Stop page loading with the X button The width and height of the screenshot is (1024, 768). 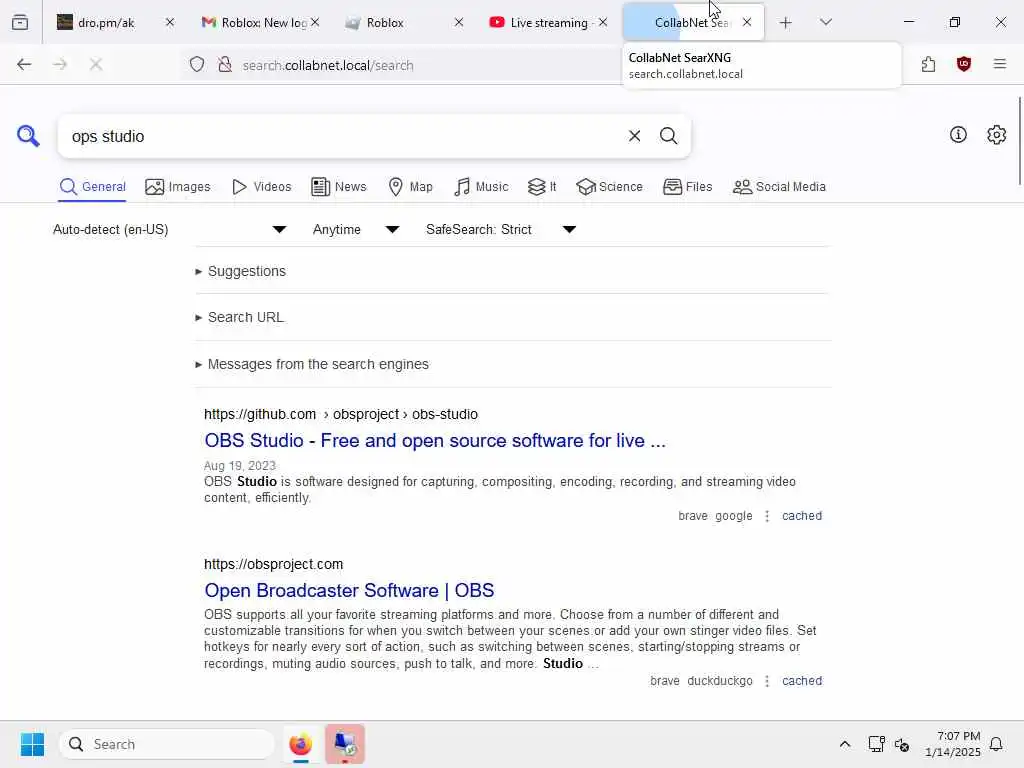click(x=96, y=64)
